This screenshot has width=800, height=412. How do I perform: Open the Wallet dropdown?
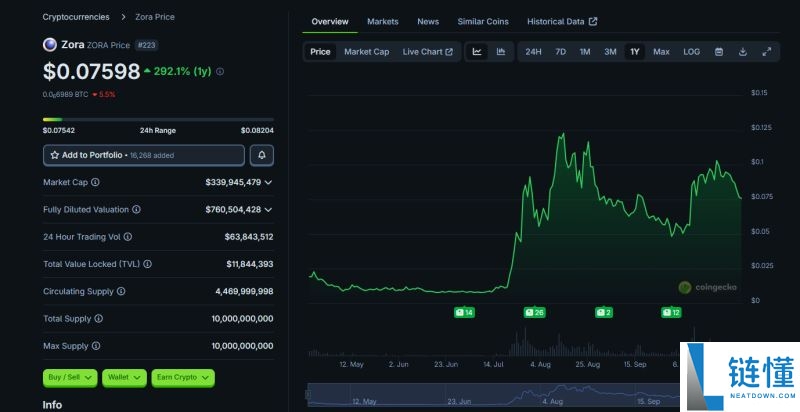pyautogui.click(x=124, y=377)
